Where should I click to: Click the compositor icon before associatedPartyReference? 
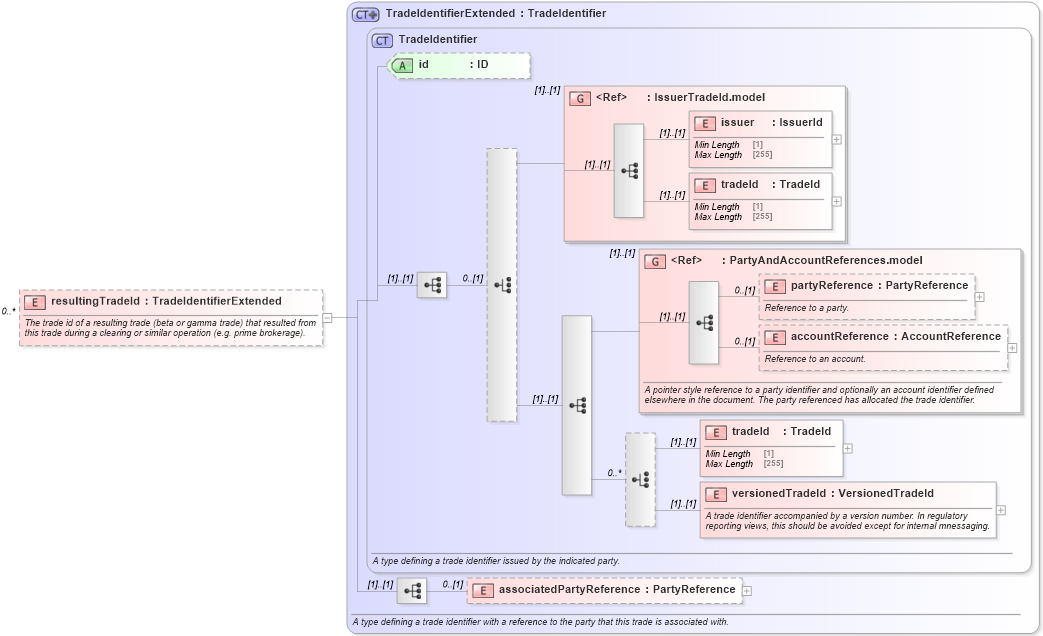click(414, 590)
